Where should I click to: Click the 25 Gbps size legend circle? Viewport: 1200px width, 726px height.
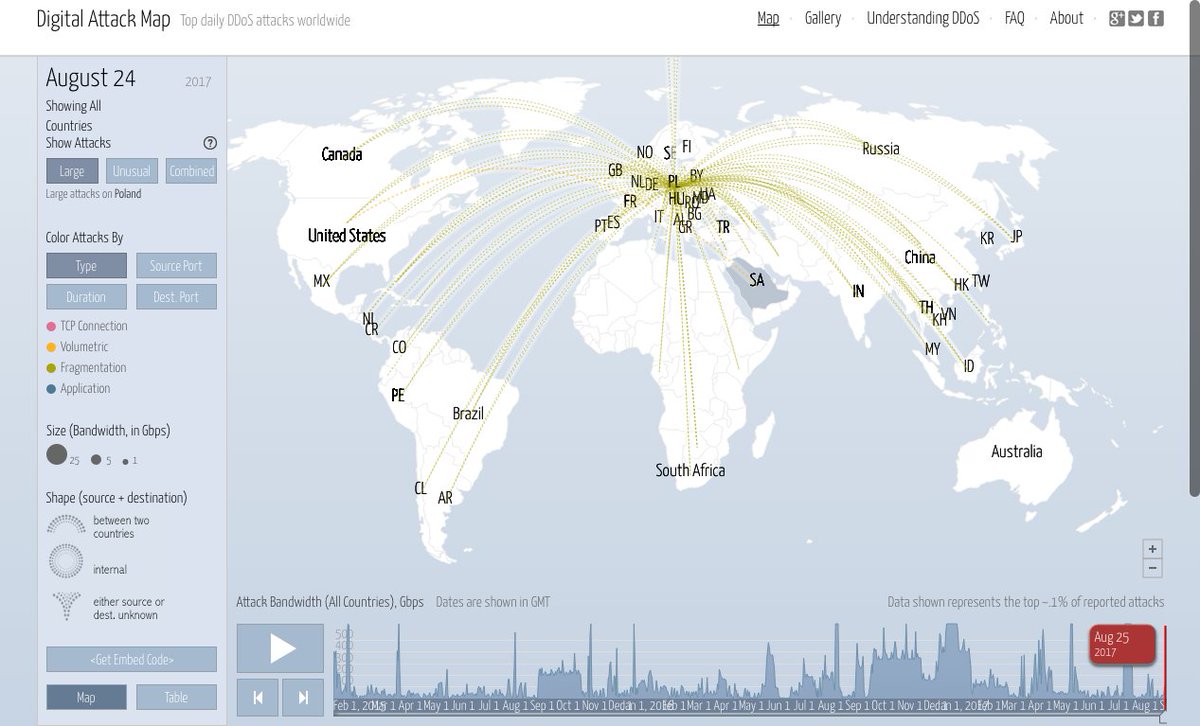[x=57, y=455]
